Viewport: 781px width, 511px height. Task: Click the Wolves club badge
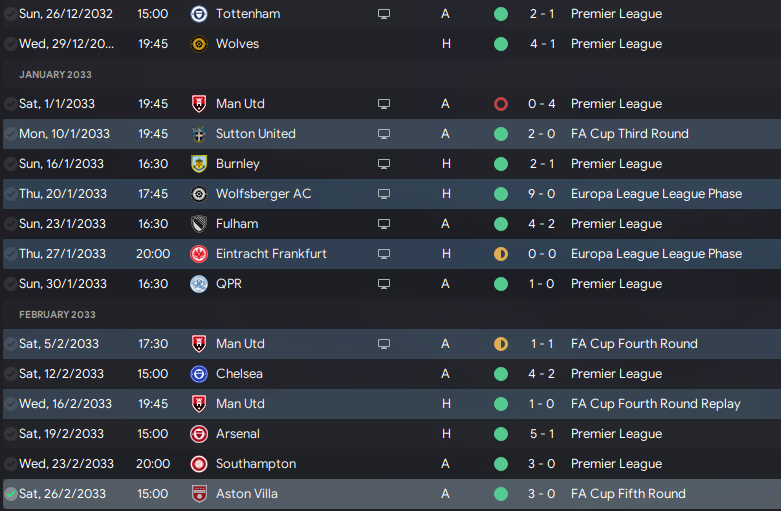tap(198, 44)
